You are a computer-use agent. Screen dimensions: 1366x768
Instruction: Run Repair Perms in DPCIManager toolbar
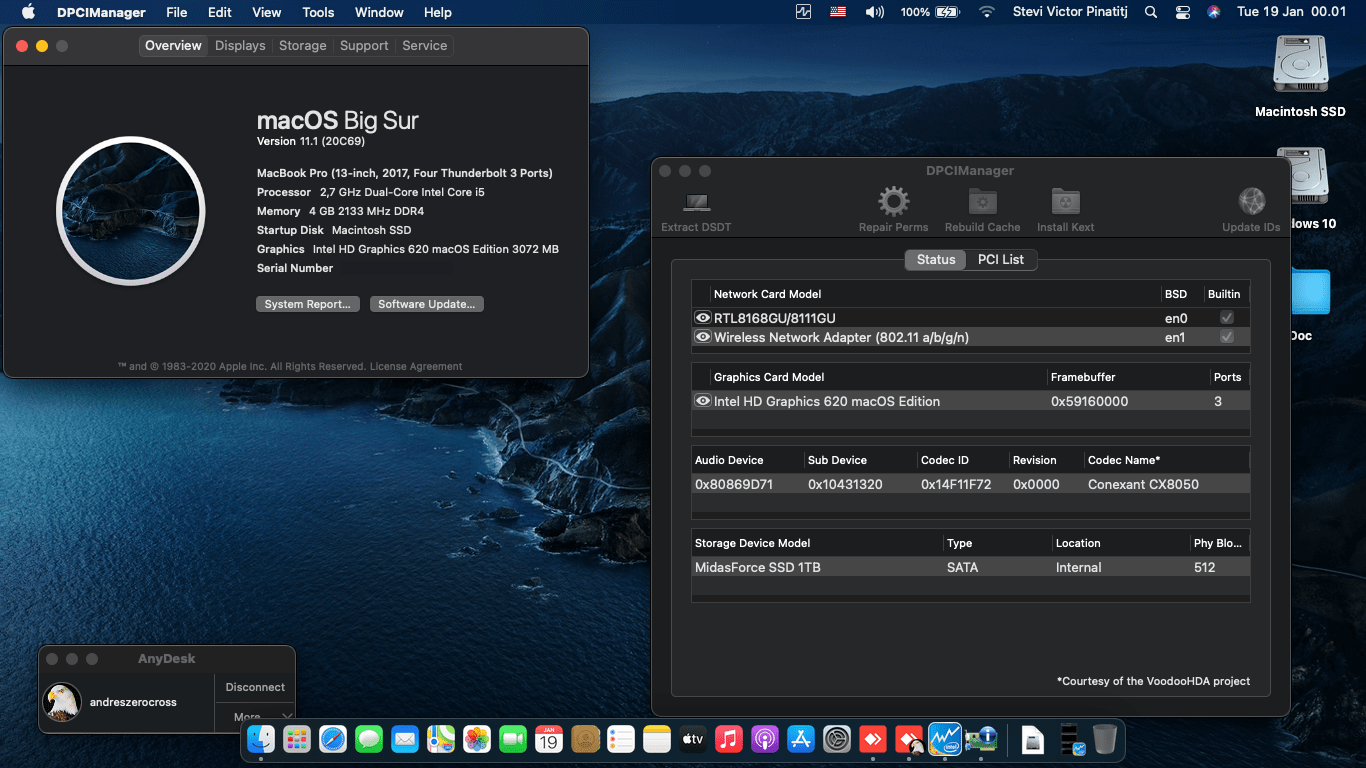893,202
